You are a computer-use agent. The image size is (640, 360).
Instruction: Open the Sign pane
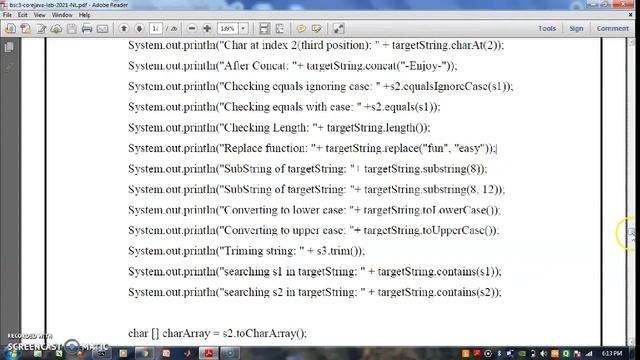[x=576, y=29]
